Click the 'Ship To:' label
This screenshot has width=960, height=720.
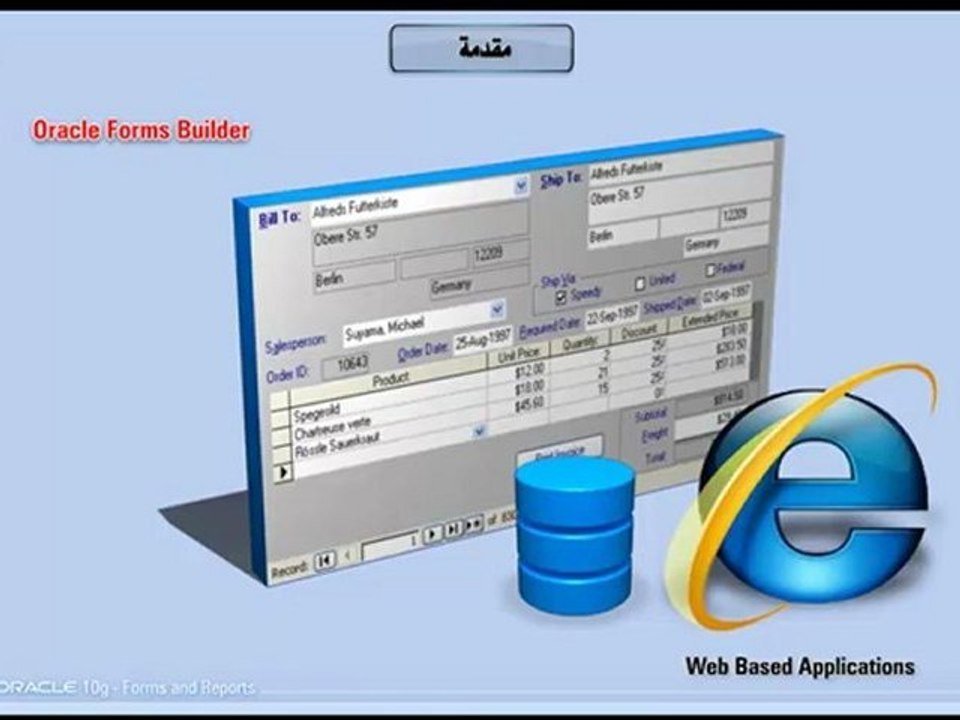coord(560,179)
